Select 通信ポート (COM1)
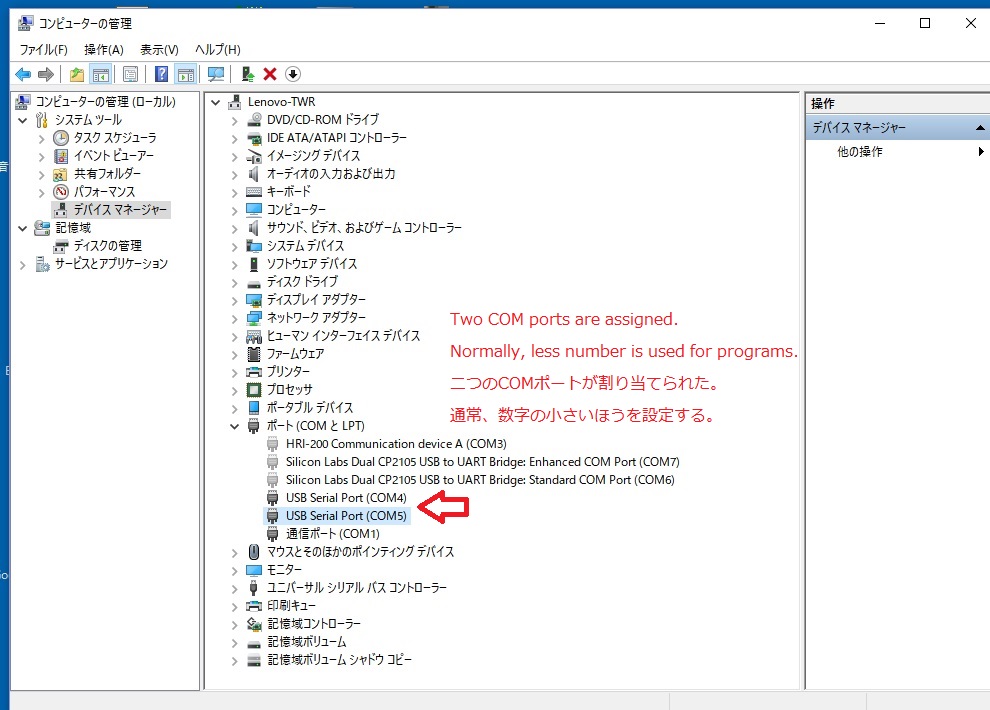 tap(333, 534)
